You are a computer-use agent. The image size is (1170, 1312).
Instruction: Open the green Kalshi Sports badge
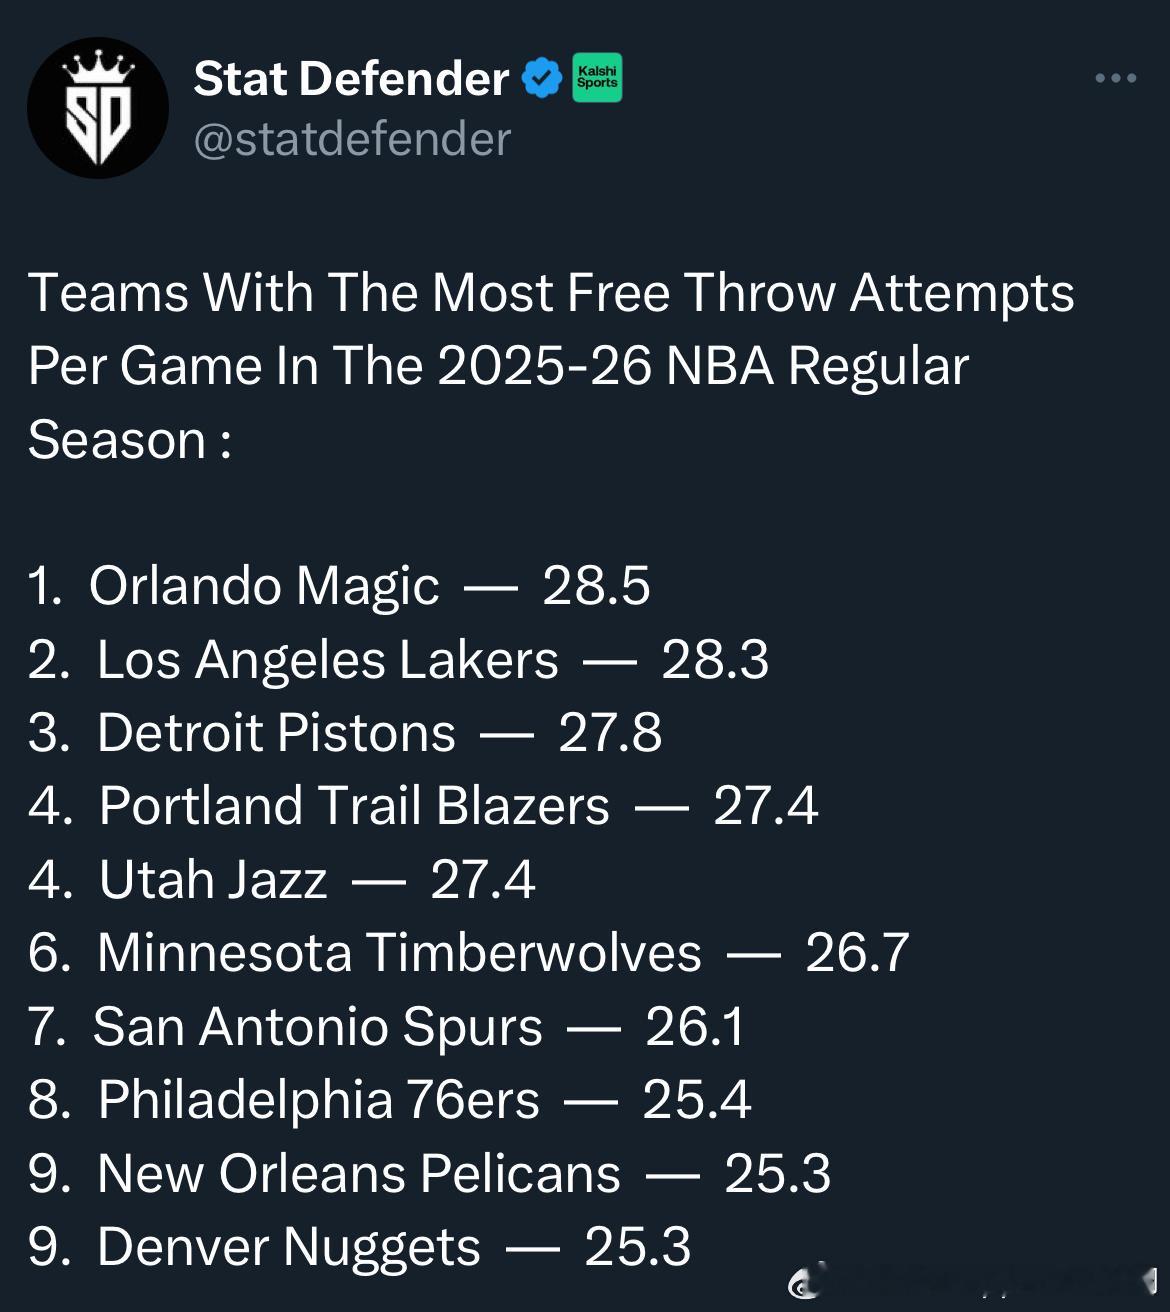coord(597,78)
